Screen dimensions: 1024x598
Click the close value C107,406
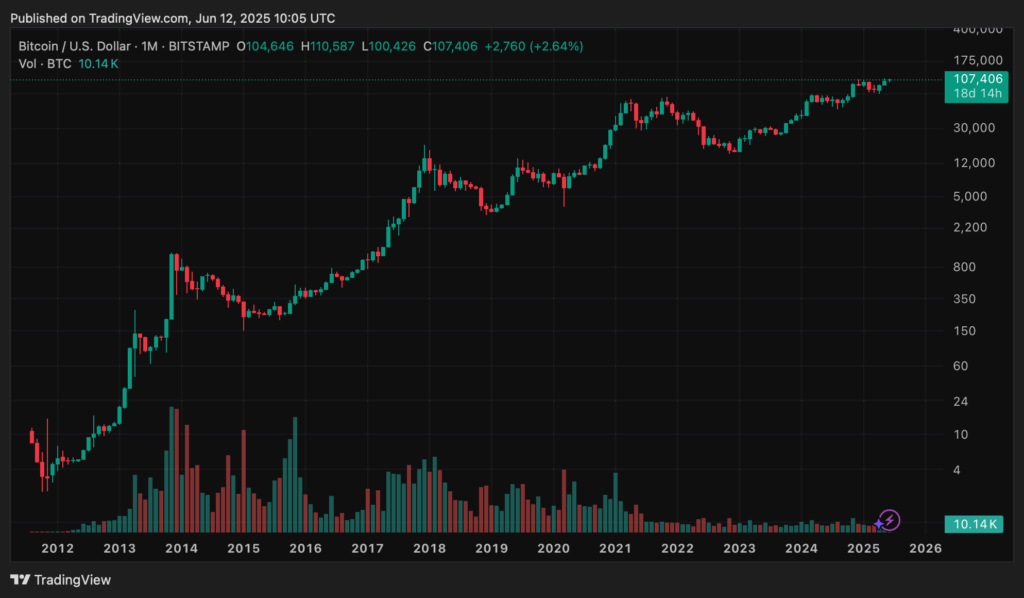click(450, 46)
